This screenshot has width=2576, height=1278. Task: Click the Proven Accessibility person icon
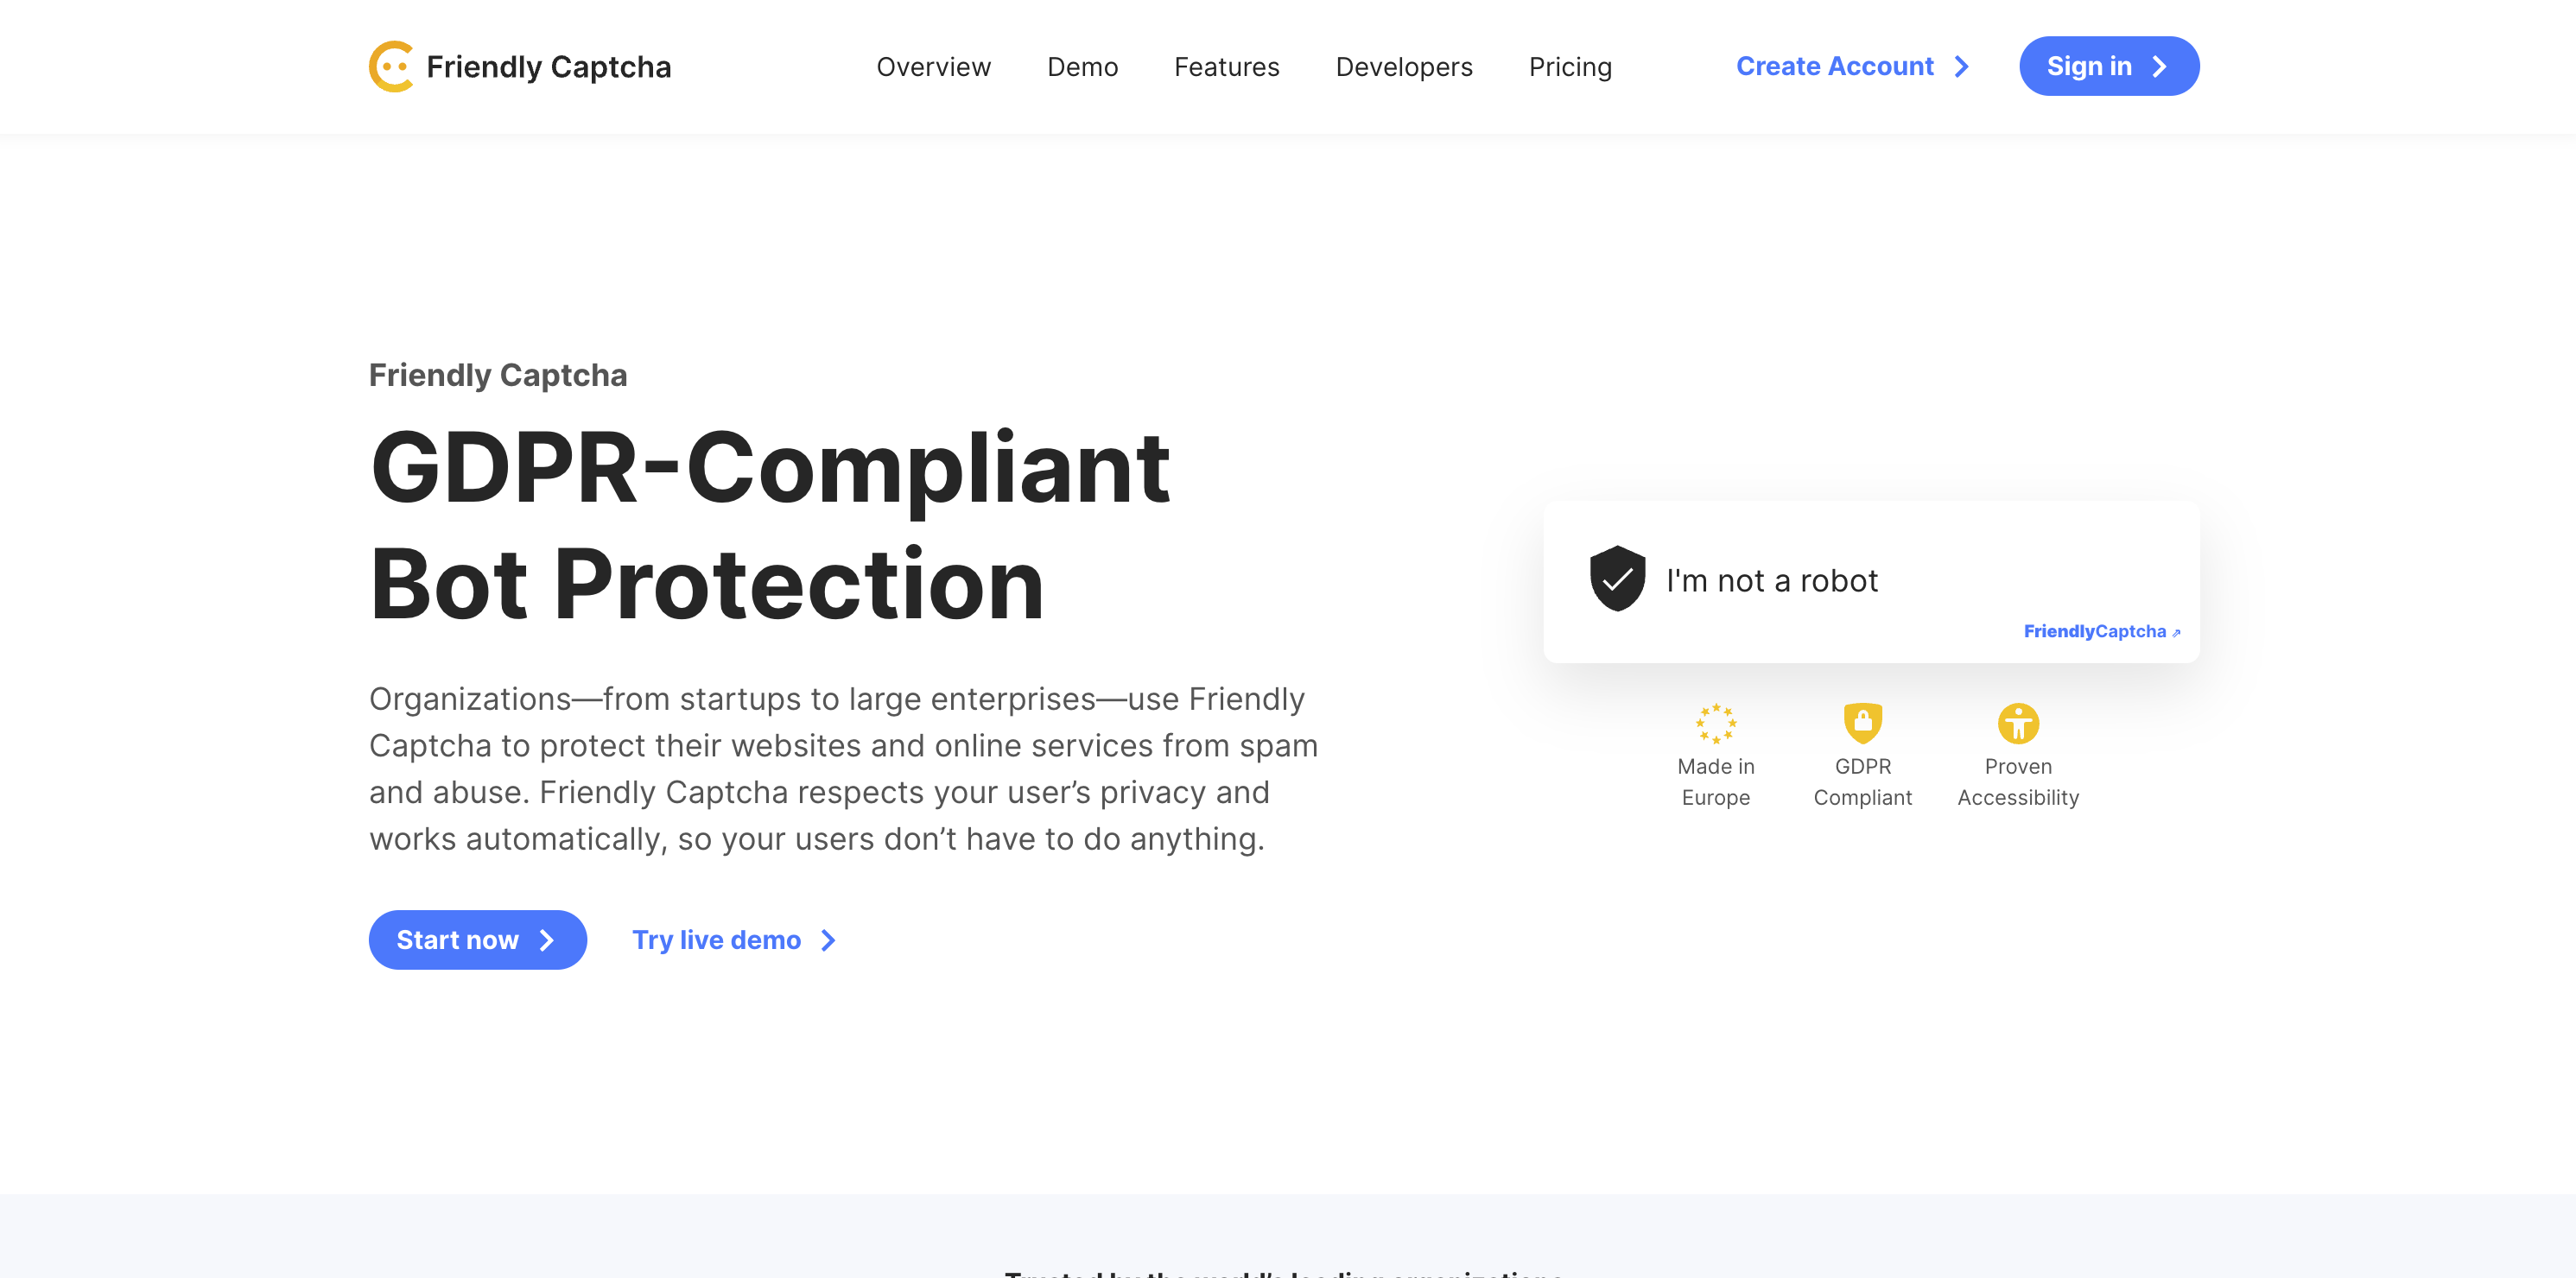coord(2018,724)
